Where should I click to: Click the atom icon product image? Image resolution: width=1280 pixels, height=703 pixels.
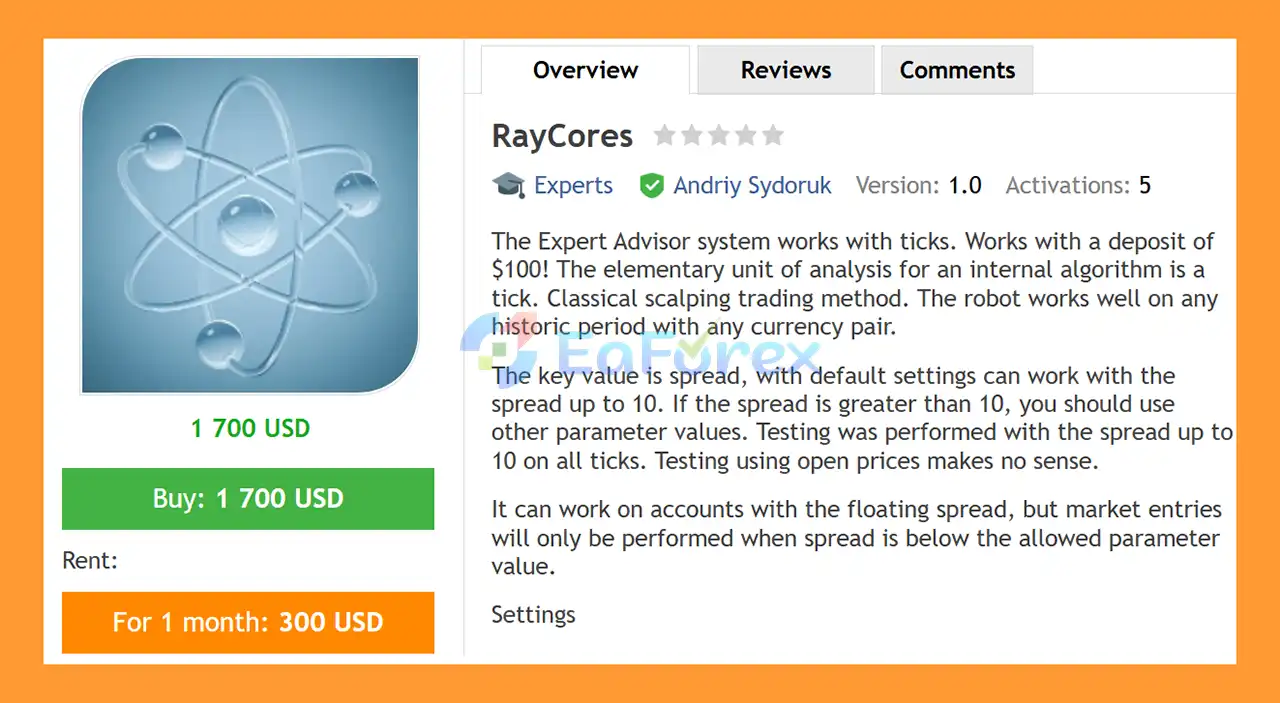click(x=249, y=226)
